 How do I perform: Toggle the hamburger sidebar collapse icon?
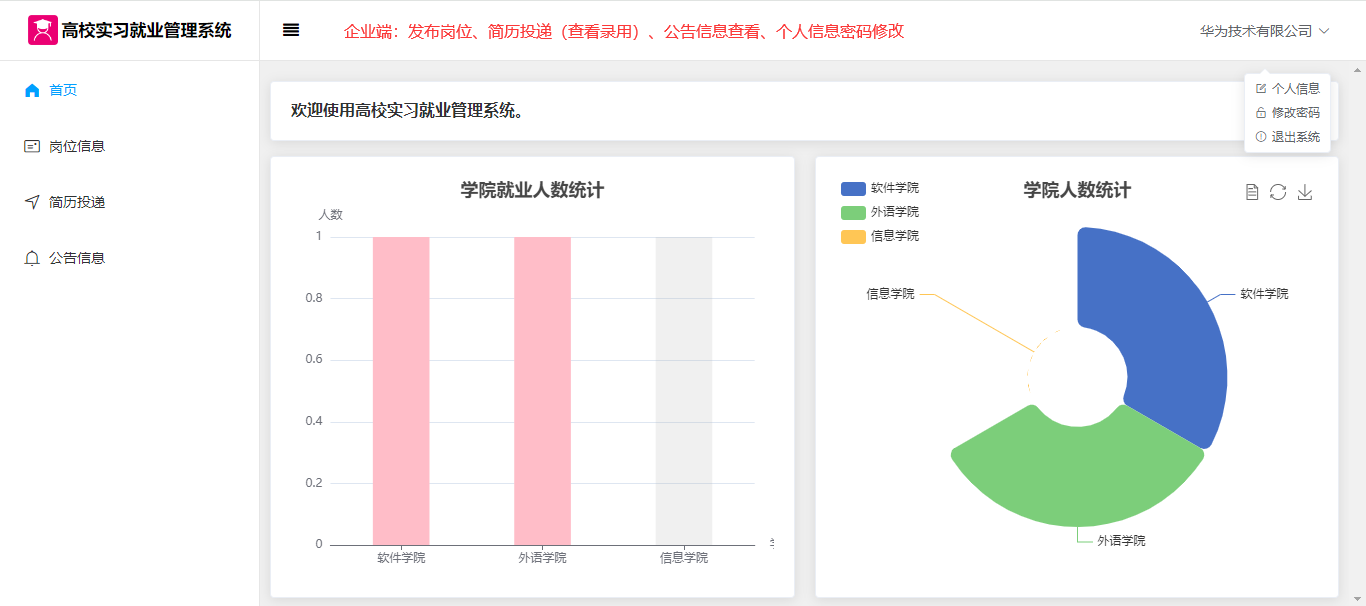click(291, 30)
